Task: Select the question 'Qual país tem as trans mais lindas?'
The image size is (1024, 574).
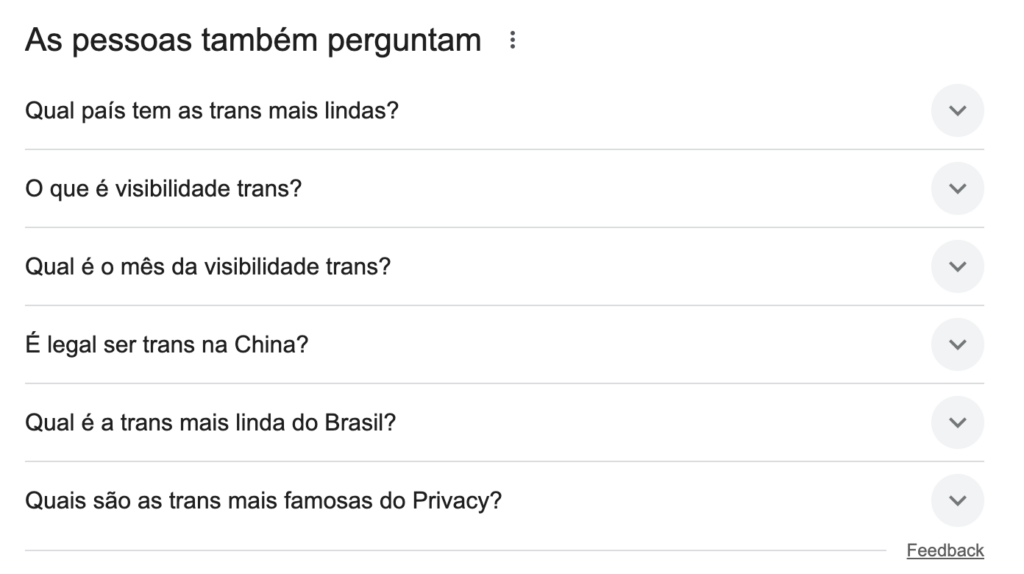Action: [x=211, y=111]
